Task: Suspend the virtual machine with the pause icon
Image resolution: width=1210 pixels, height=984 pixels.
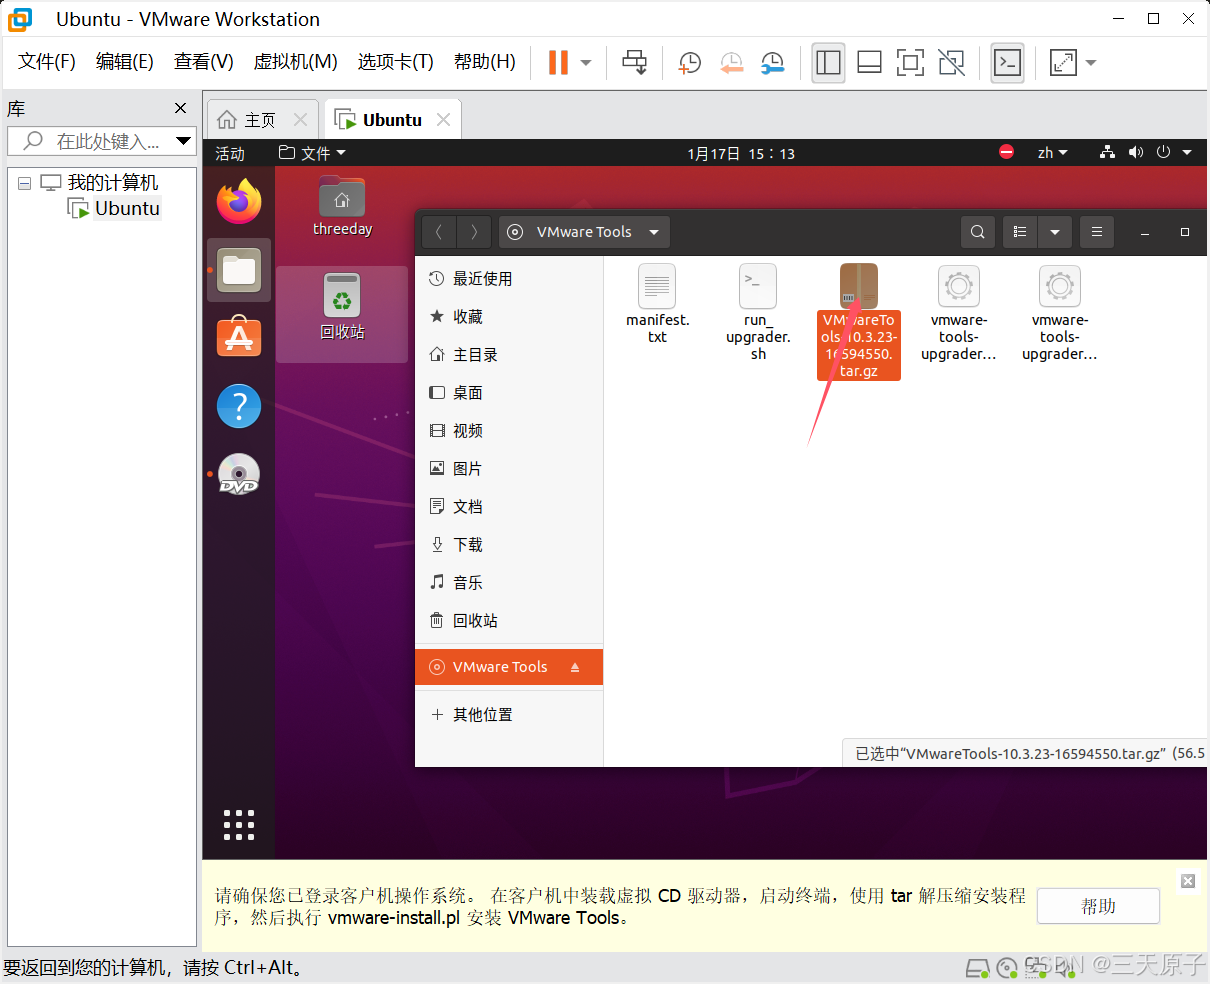Action: pyautogui.click(x=557, y=62)
